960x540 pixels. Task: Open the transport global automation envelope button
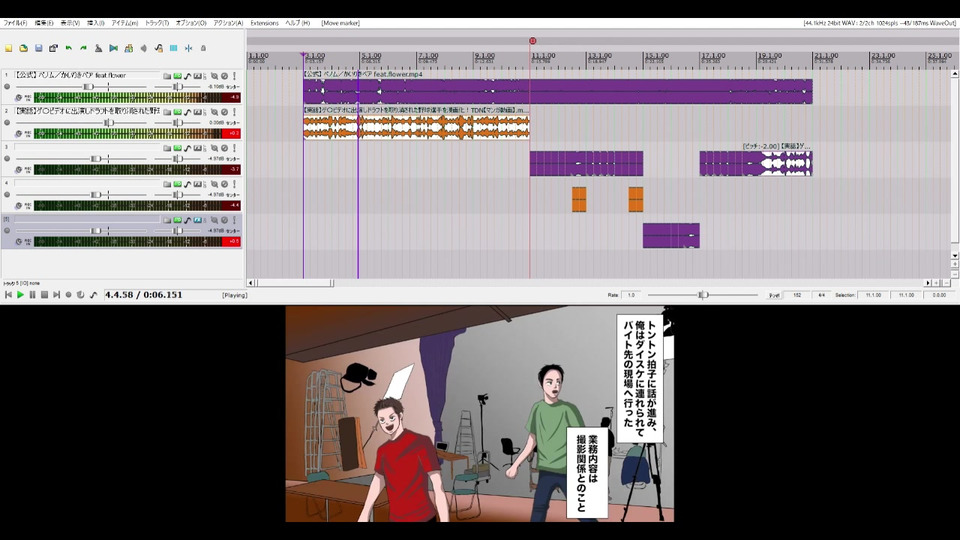click(93, 294)
